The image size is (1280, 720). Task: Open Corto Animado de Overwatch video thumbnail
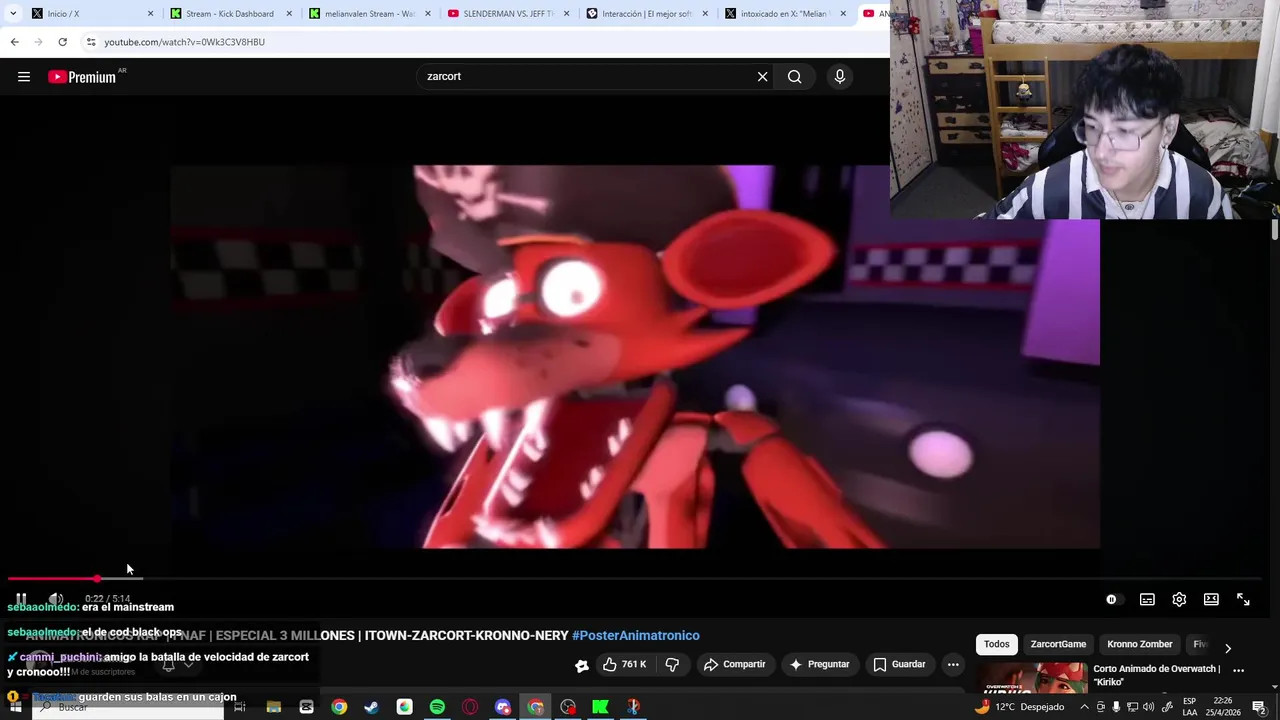pos(1031,677)
